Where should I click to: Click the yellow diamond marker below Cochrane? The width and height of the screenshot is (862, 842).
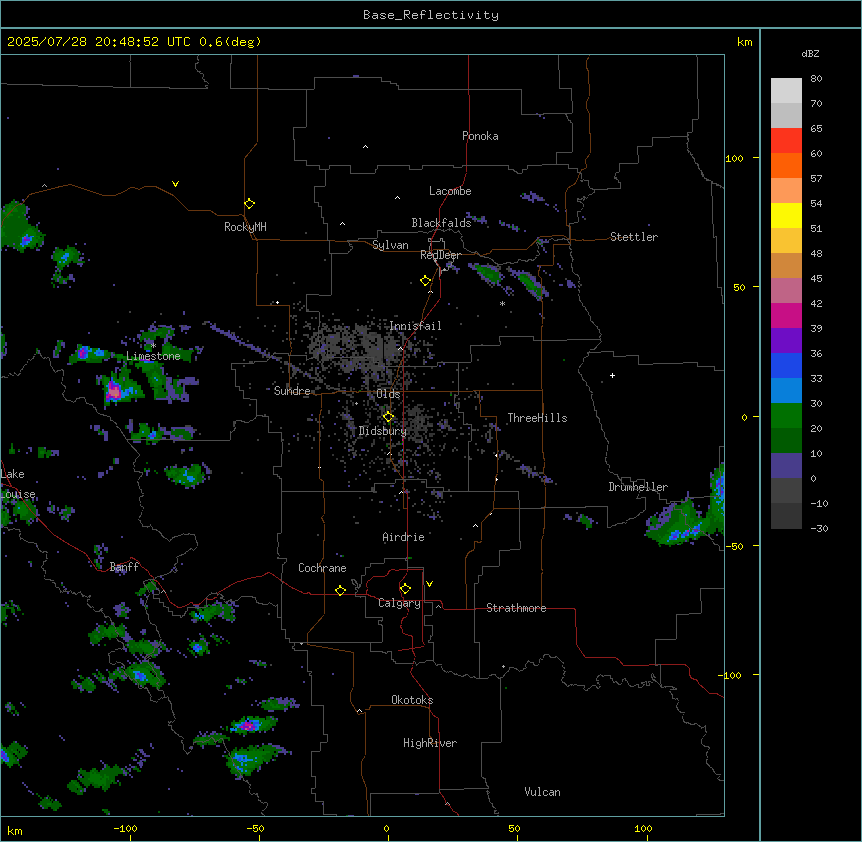340,590
